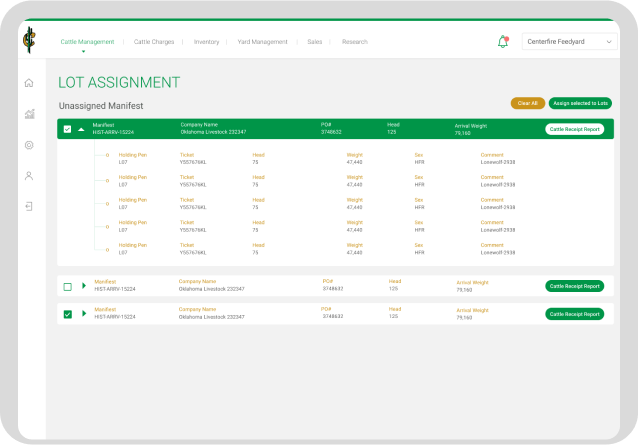The image size is (639, 445).
Task: Open the Home icon in the sidebar
Action: pyautogui.click(x=29, y=83)
